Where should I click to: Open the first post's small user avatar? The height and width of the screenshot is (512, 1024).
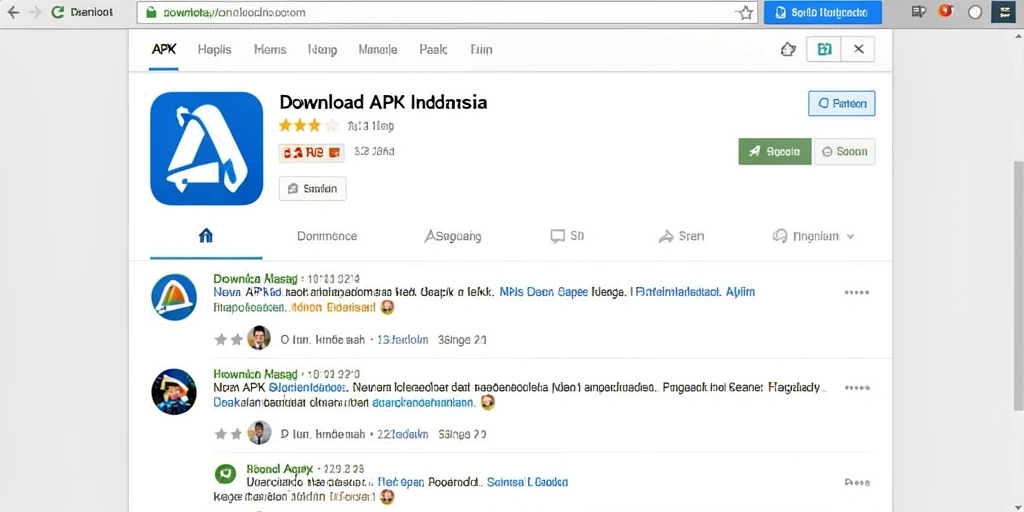[259, 338]
